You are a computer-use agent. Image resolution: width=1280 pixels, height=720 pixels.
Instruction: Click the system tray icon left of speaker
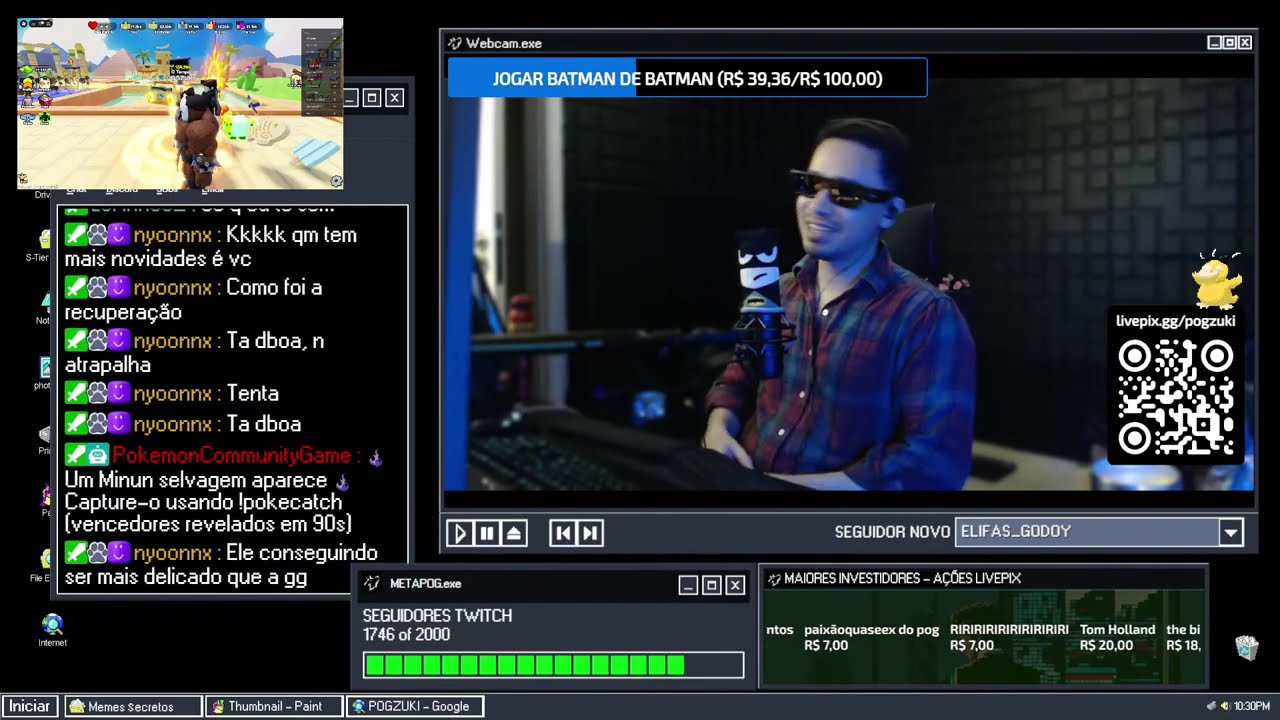tap(1212, 706)
